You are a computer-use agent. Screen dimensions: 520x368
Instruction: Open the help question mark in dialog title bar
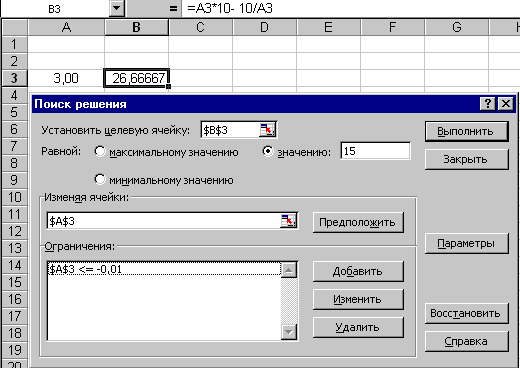488,104
